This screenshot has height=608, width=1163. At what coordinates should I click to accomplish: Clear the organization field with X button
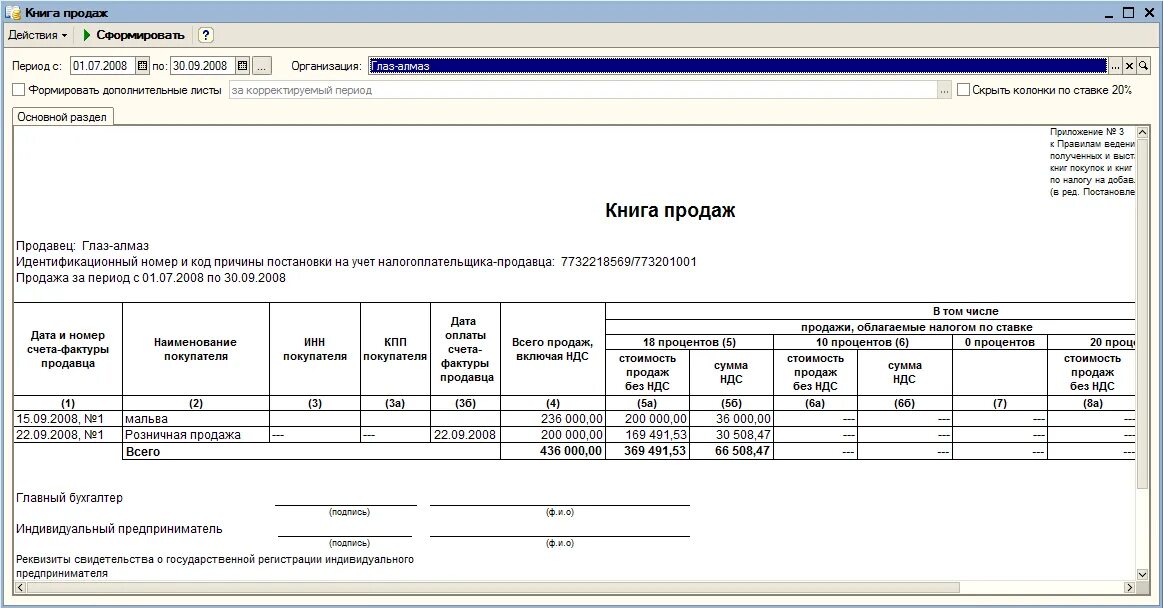1129,66
